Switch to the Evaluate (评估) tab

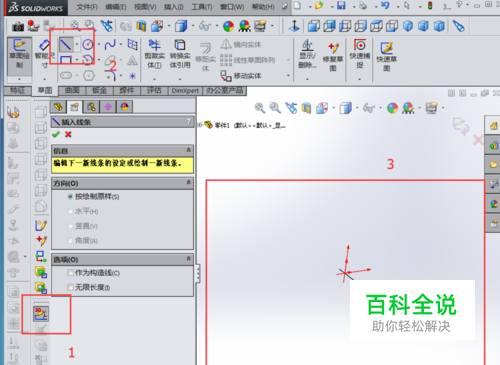154,90
